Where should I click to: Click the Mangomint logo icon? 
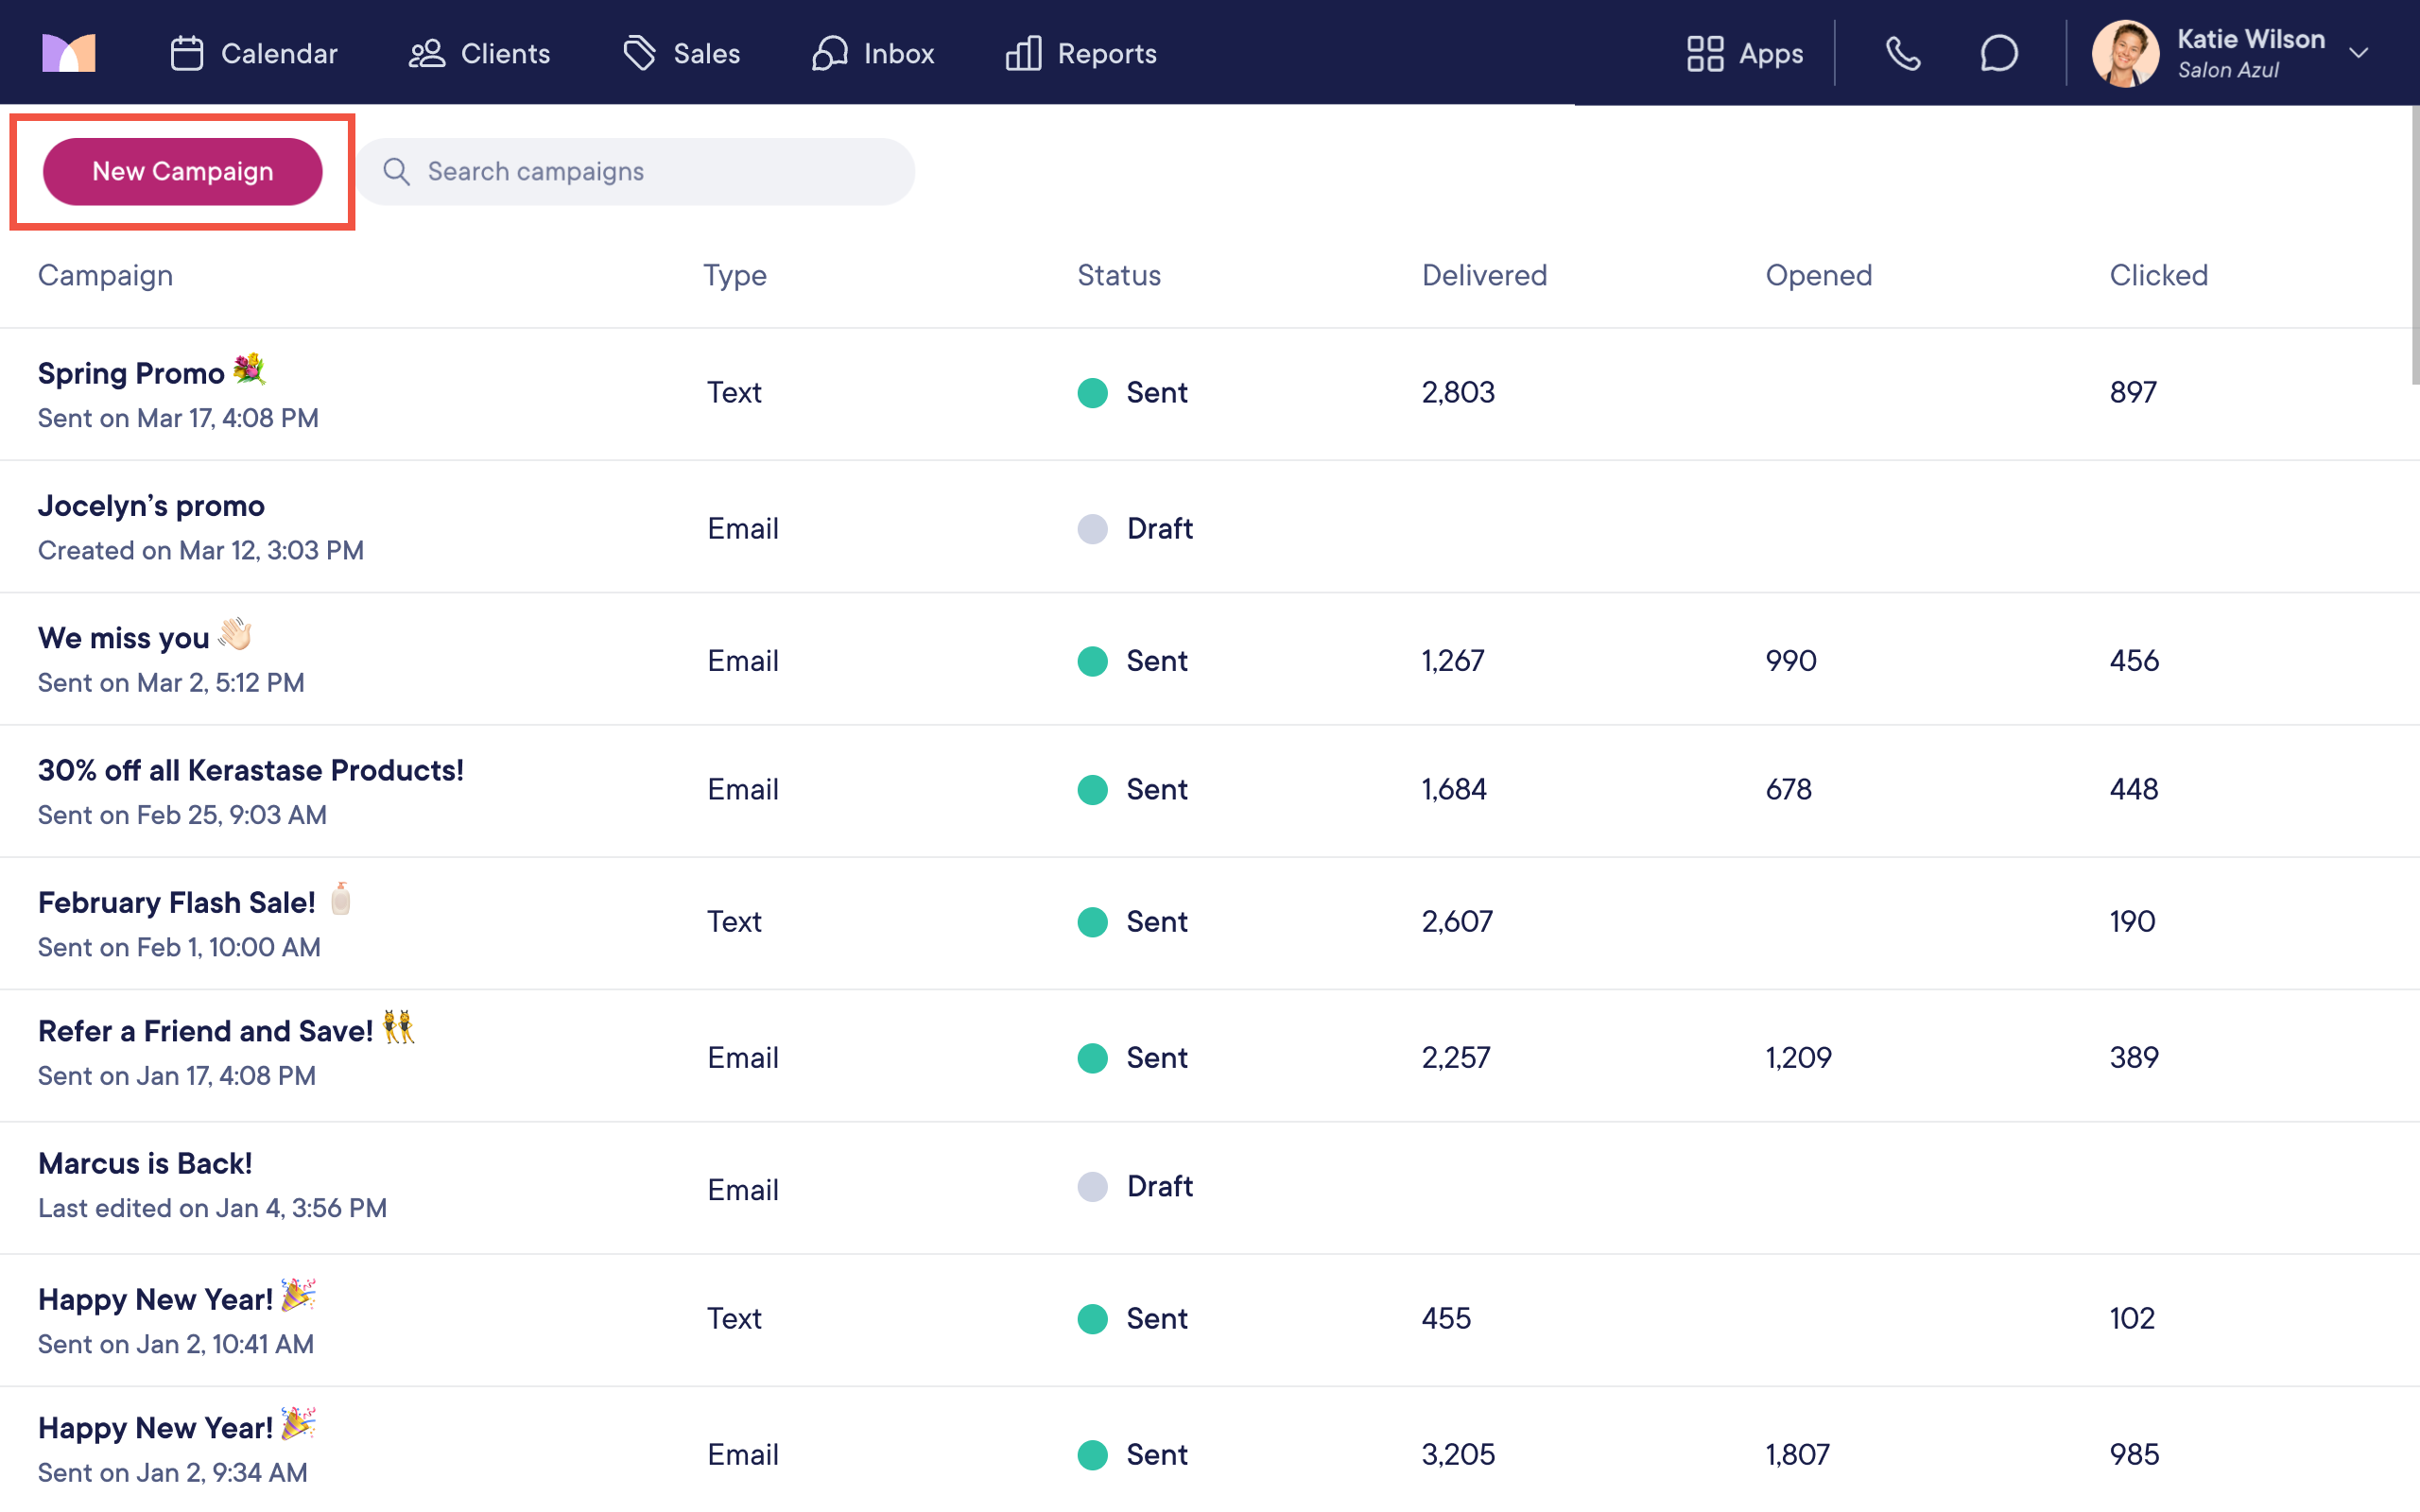(68, 53)
